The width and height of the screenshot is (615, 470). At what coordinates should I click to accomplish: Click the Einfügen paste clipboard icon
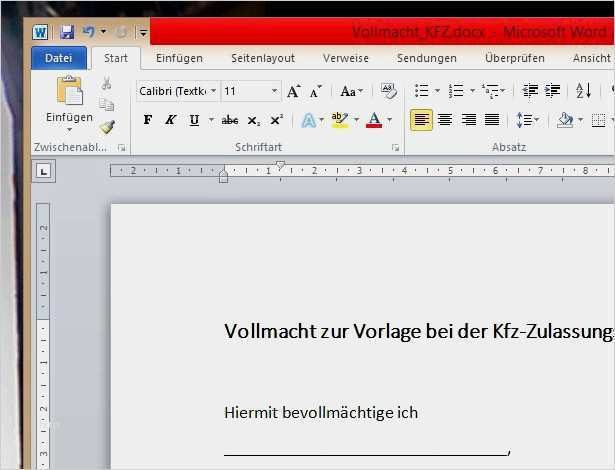point(70,91)
